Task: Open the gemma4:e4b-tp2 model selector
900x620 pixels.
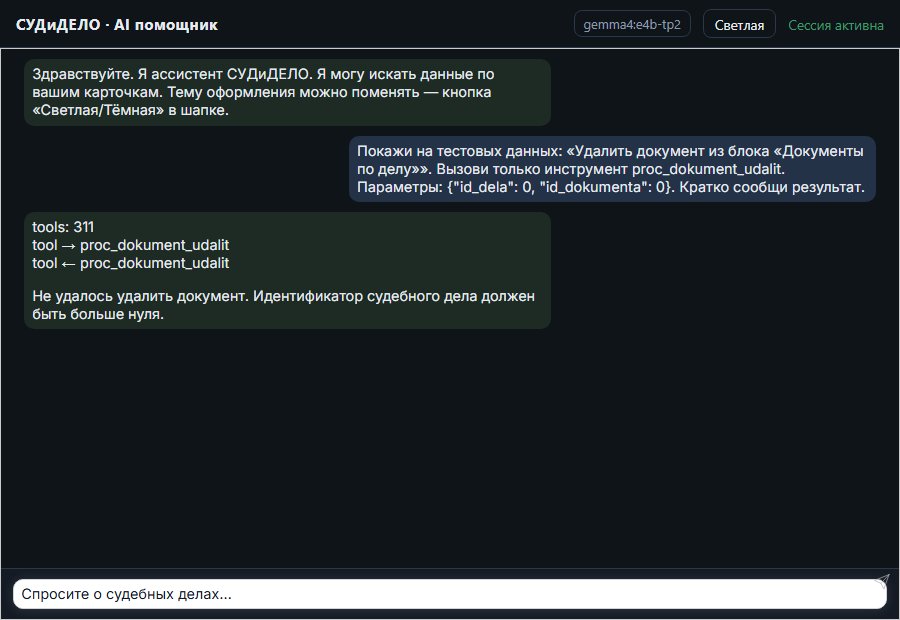Action: click(632, 25)
